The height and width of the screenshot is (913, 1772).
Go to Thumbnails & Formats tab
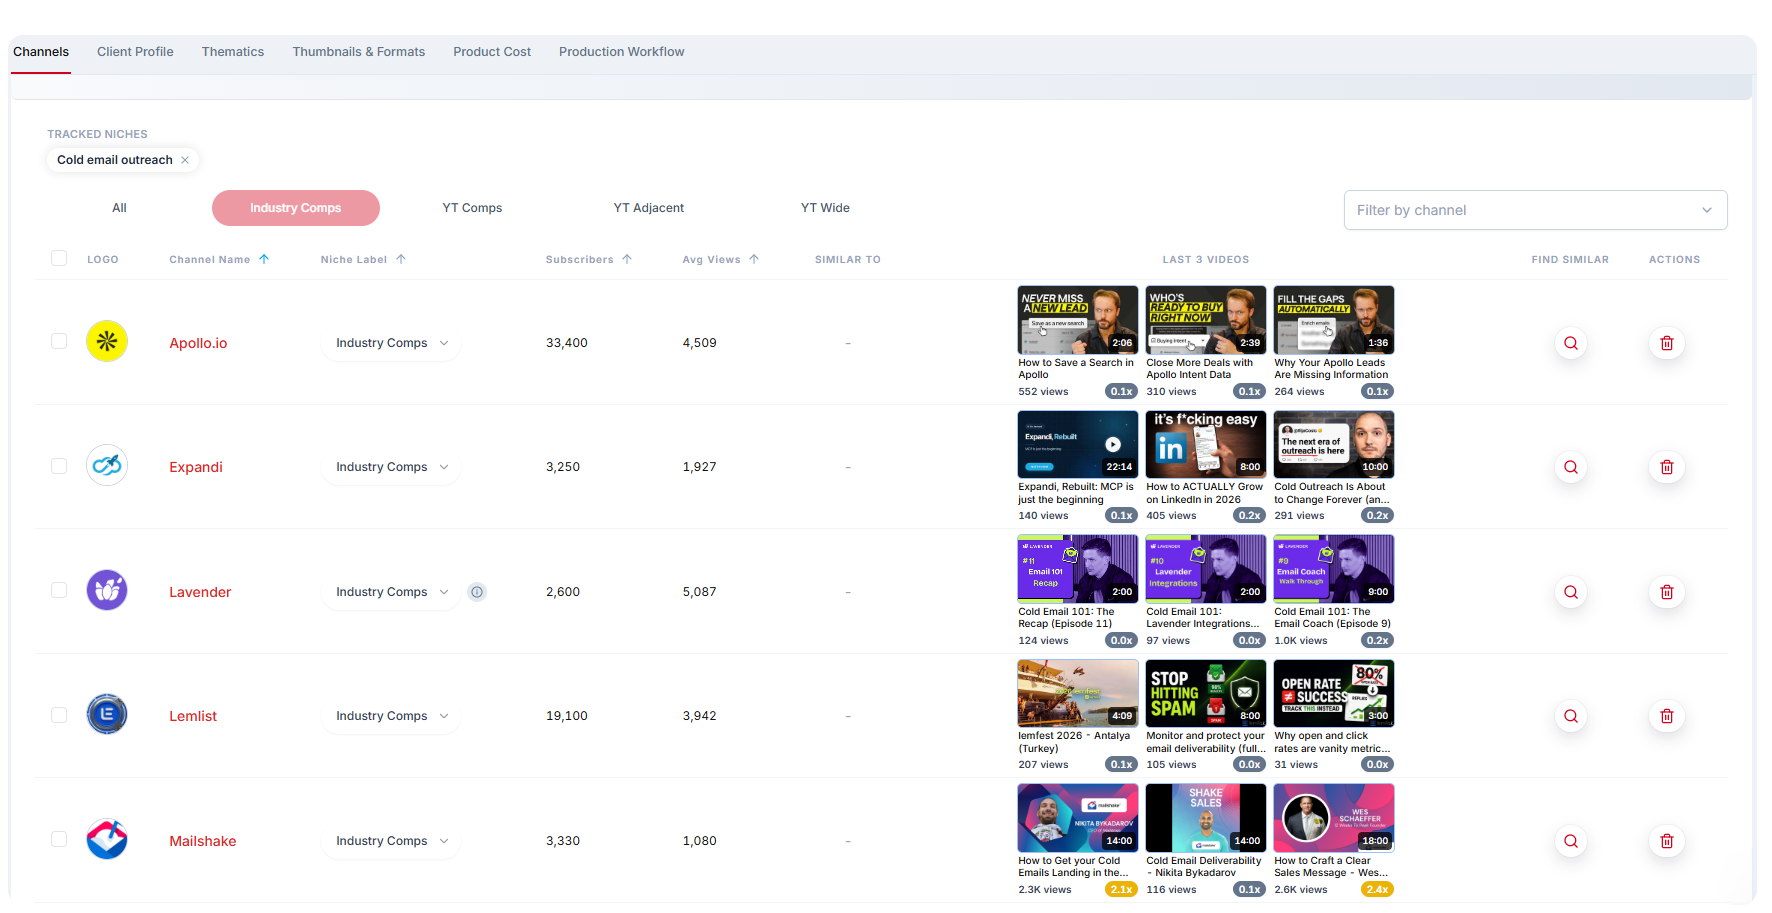tap(358, 52)
